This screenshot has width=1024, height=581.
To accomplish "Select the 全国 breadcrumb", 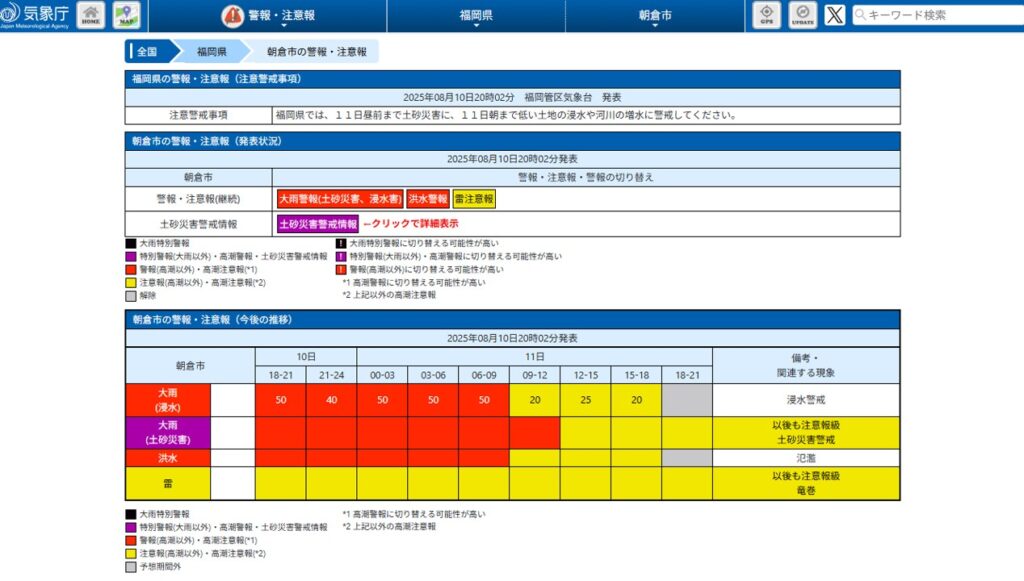I will [x=148, y=52].
